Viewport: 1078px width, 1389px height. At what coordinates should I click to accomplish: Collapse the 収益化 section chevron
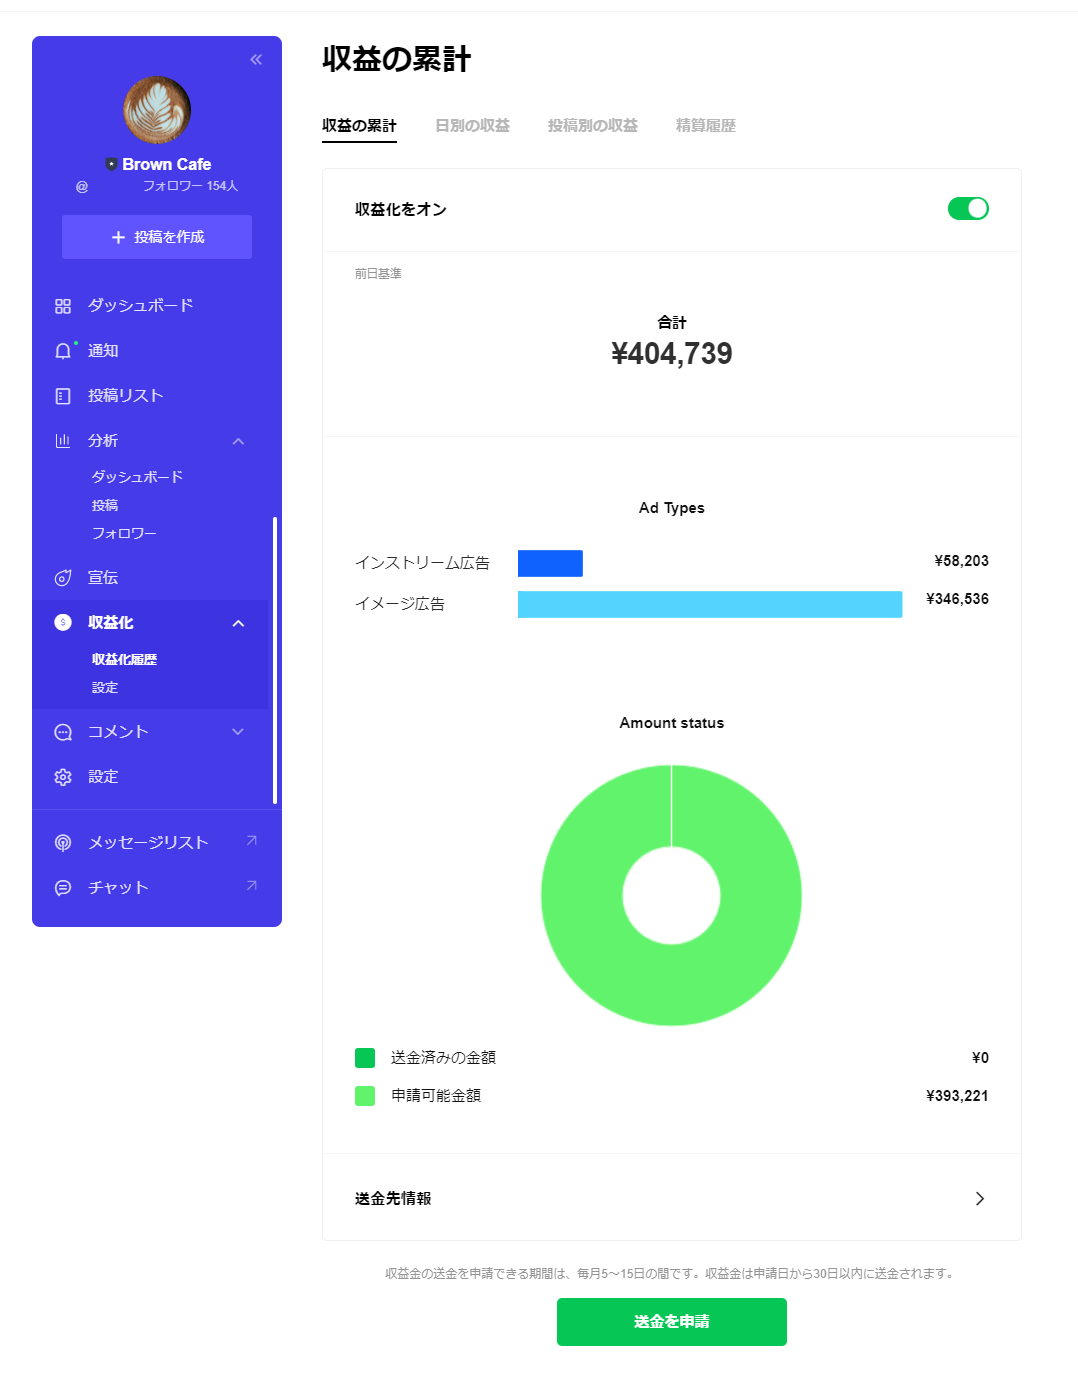point(238,623)
